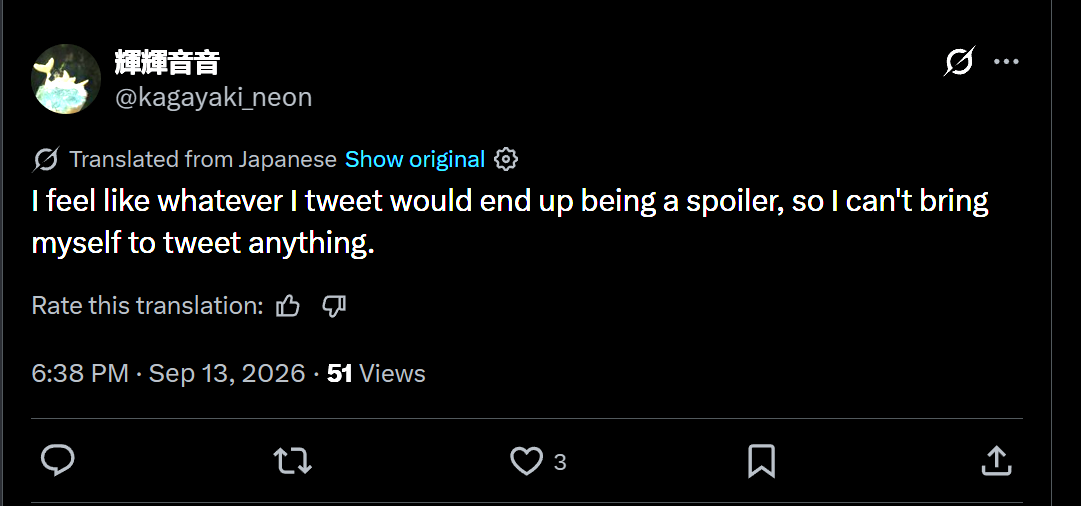Viewport: 1081px width, 506px height.
Task: Open the share tweet icon
Action: pos(996,461)
